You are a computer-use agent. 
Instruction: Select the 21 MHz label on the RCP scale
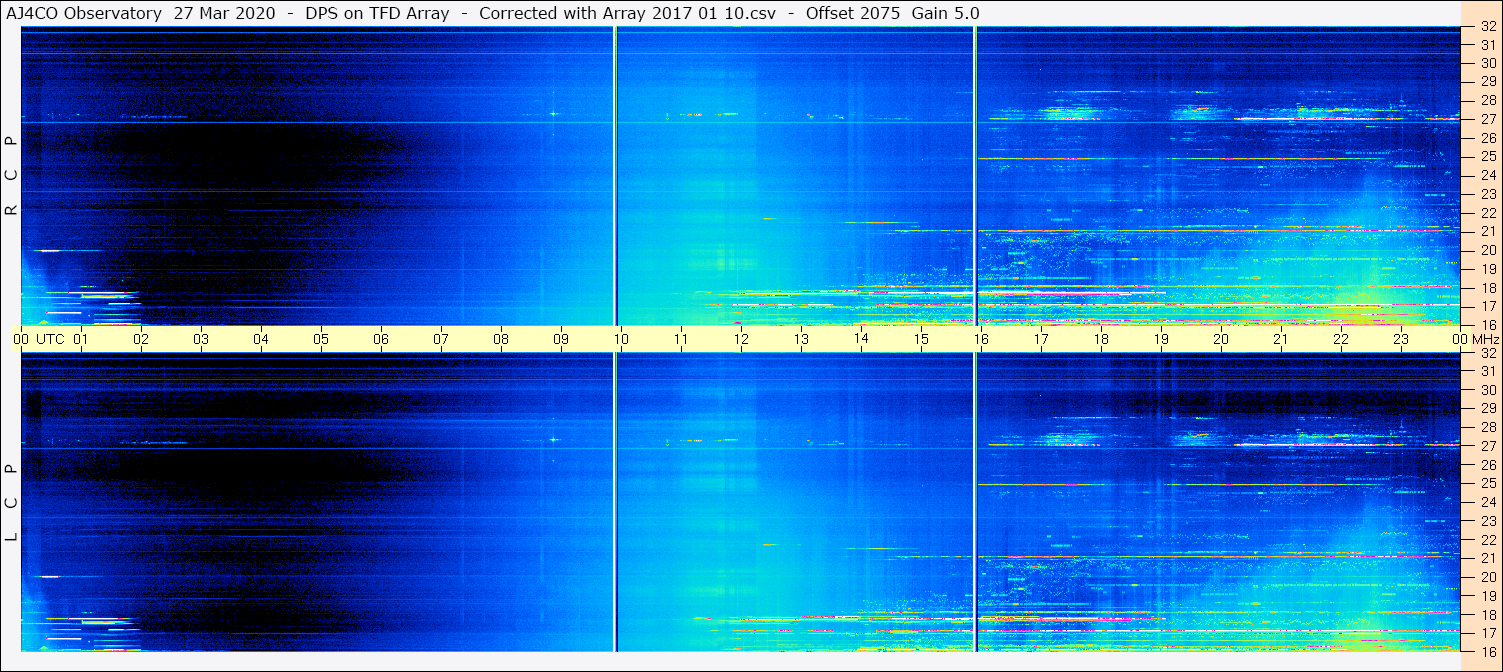pyautogui.click(x=1487, y=231)
